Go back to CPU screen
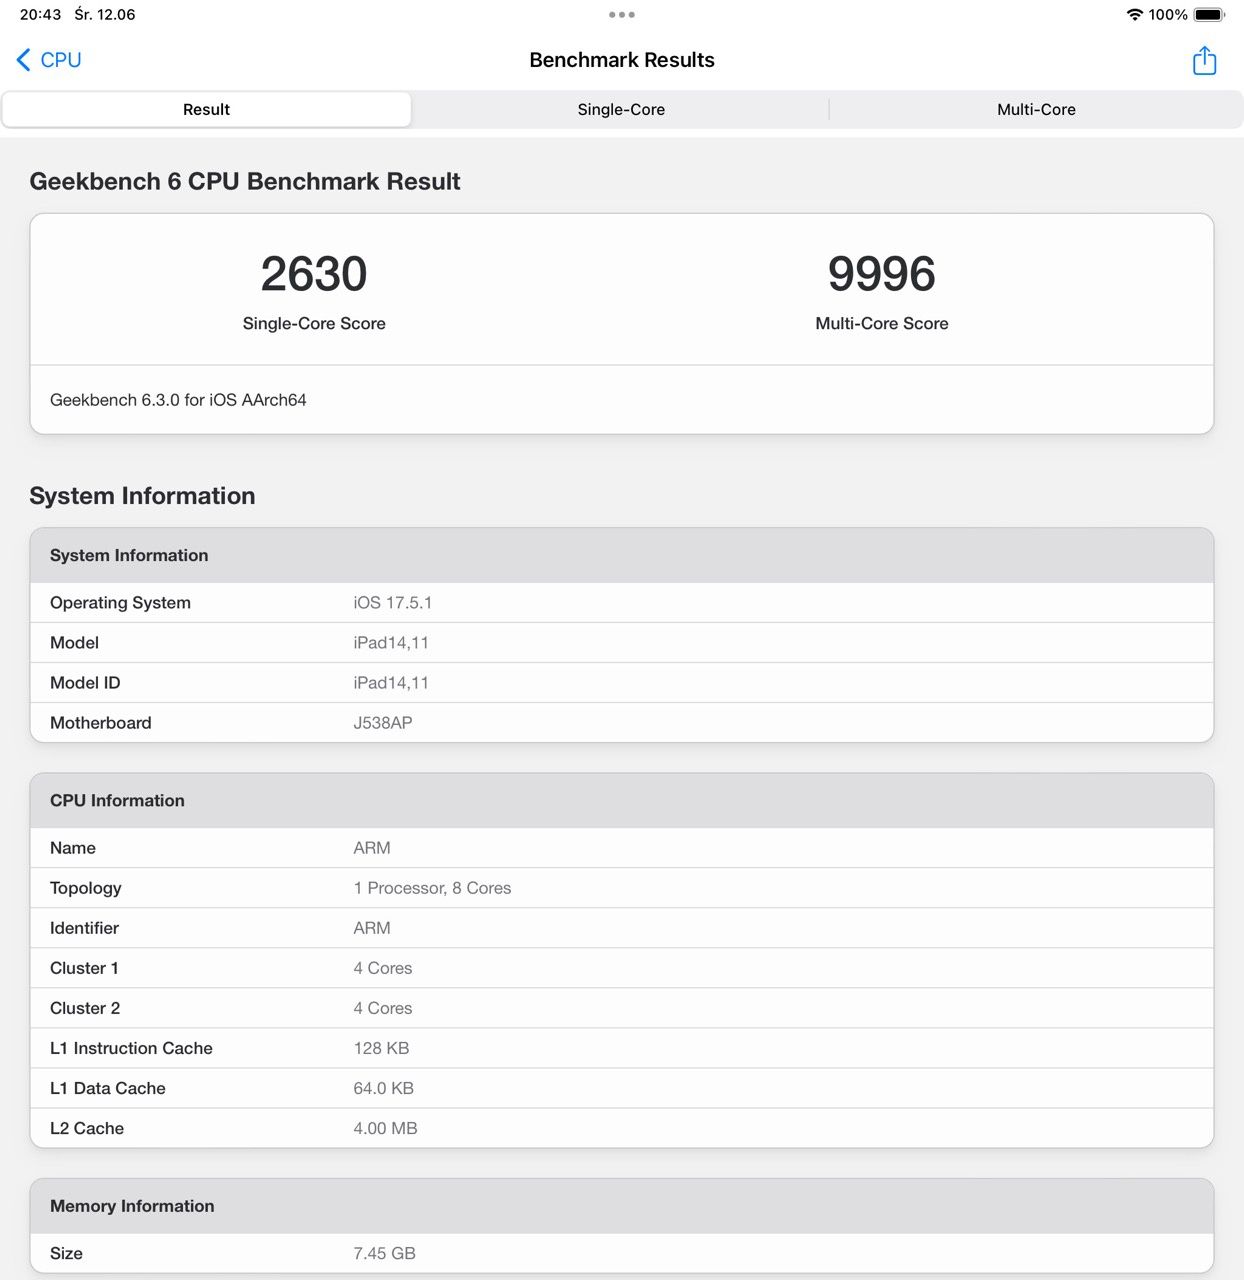The width and height of the screenshot is (1244, 1280). (49, 60)
